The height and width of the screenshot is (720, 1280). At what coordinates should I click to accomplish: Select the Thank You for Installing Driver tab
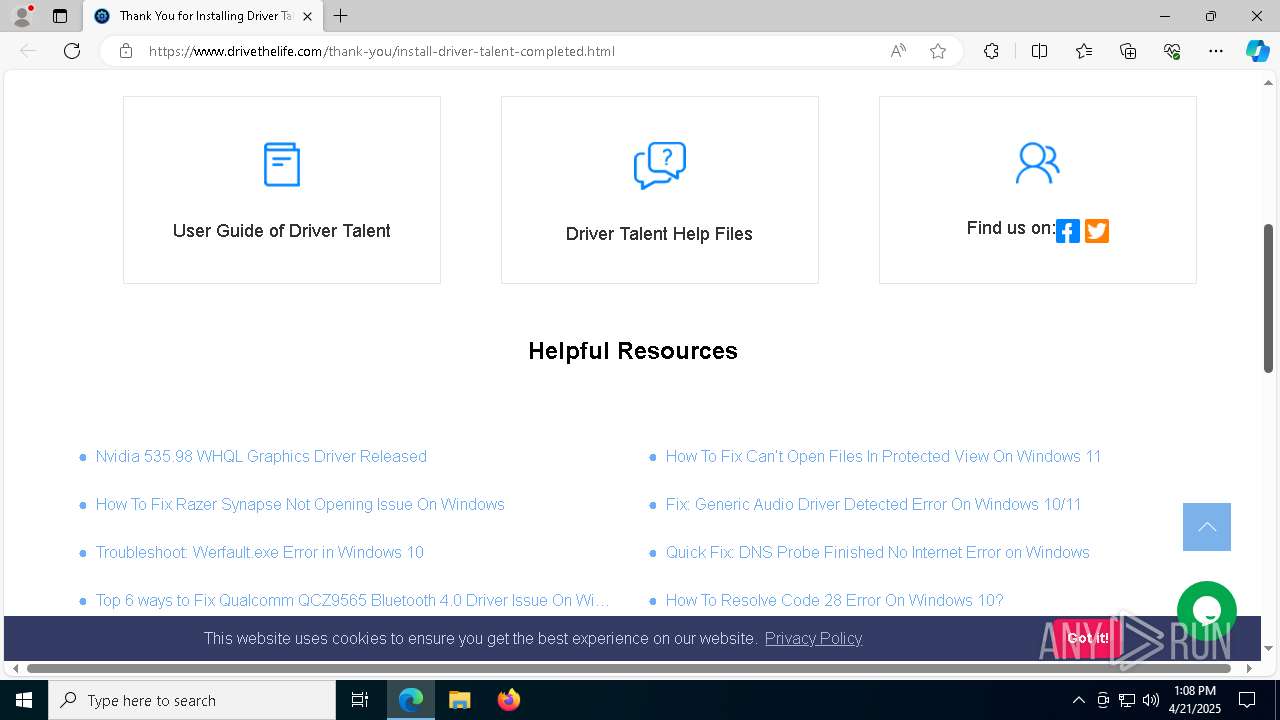(204, 16)
